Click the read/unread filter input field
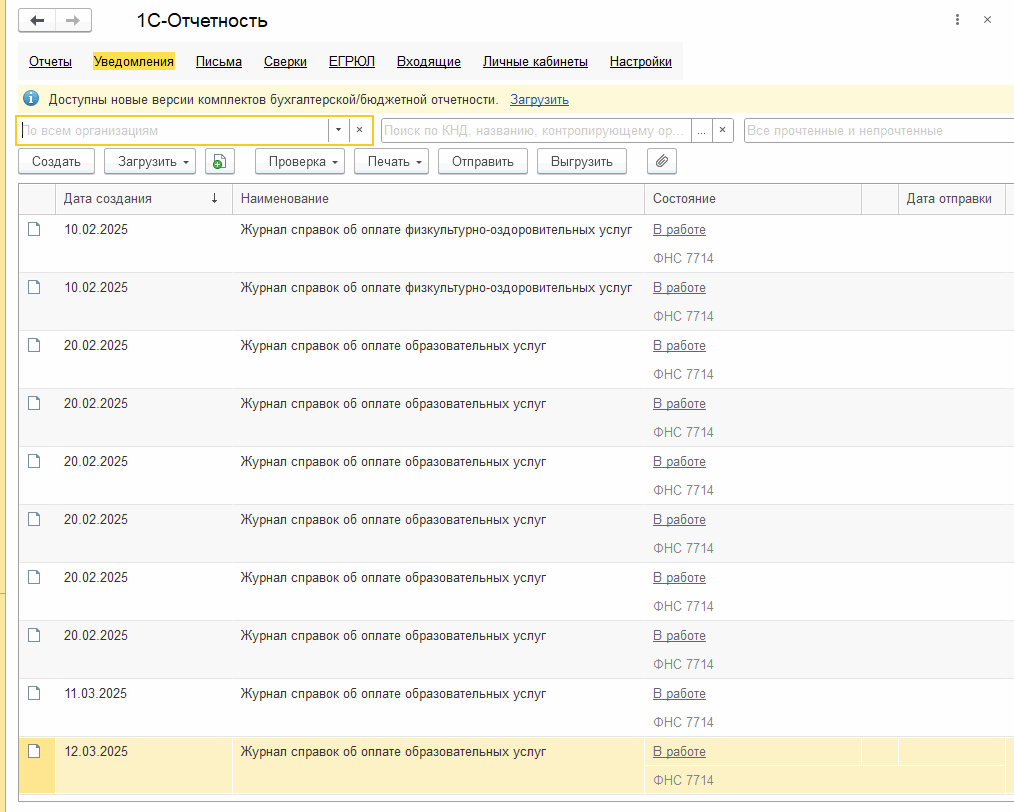 click(876, 131)
